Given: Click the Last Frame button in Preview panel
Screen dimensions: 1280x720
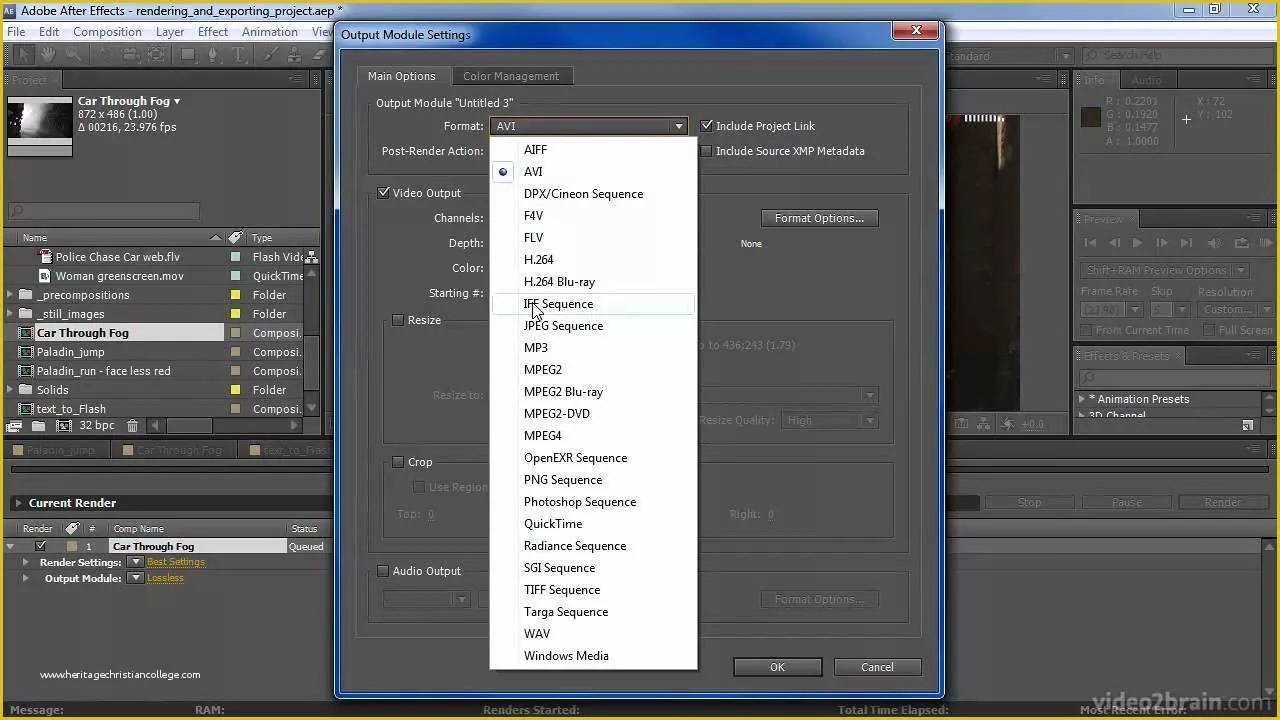Looking at the screenshot, I should pyautogui.click(x=1186, y=243).
